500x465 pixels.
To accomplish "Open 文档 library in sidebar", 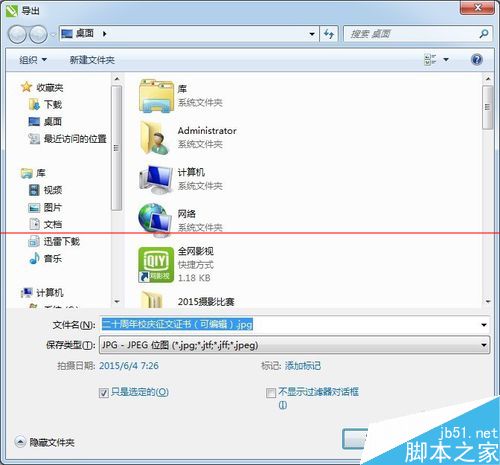I will [x=53, y=225].
